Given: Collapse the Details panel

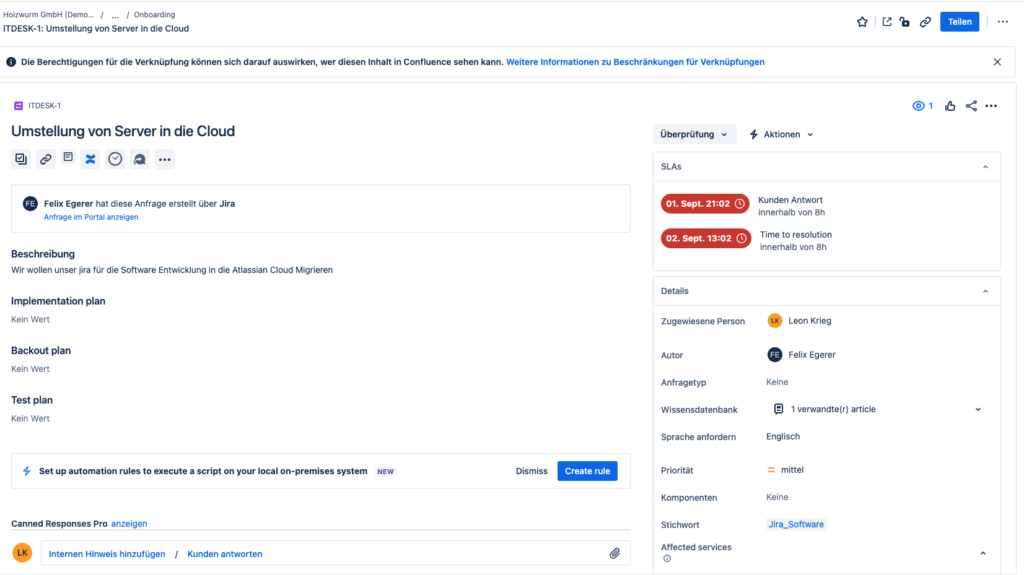Looking at the screenshot, I should (985, 291).
